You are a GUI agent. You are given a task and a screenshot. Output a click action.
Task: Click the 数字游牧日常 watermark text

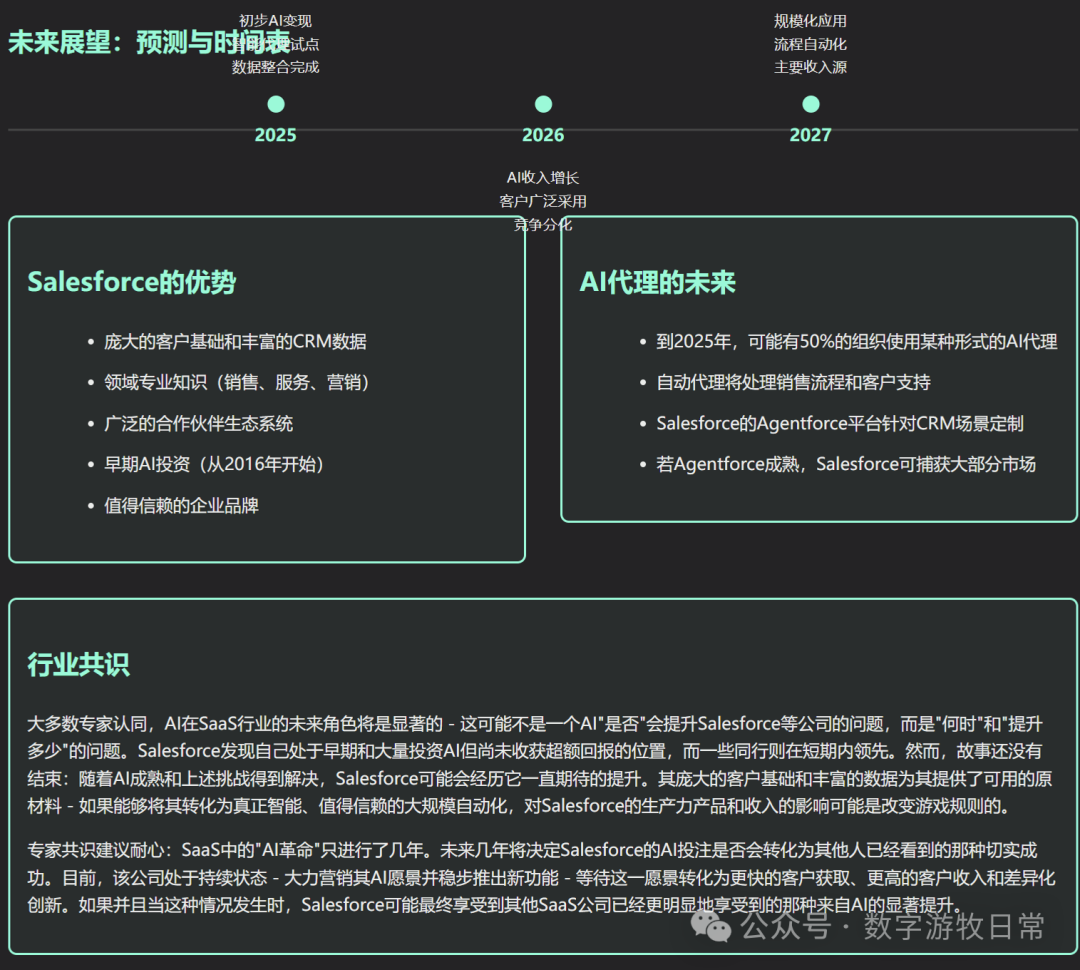pos(954,927)
